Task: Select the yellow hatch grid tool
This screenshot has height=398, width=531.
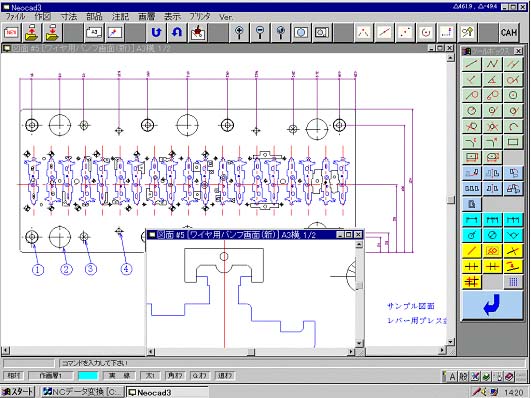Action: pyautogui.click(x=471, y=281)
